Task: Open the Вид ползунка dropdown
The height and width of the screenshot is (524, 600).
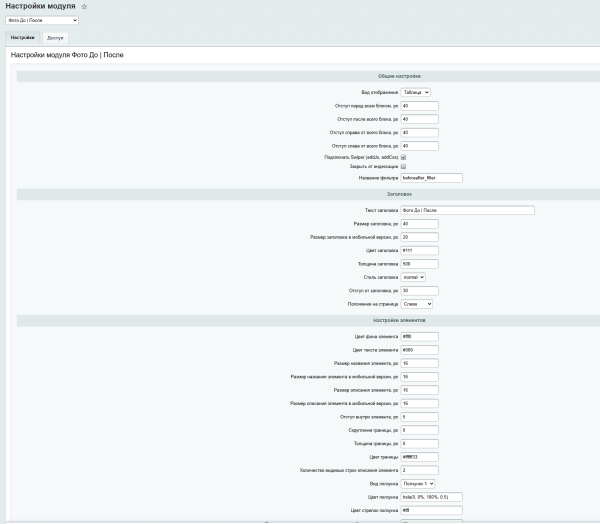Action: (417, 483)
